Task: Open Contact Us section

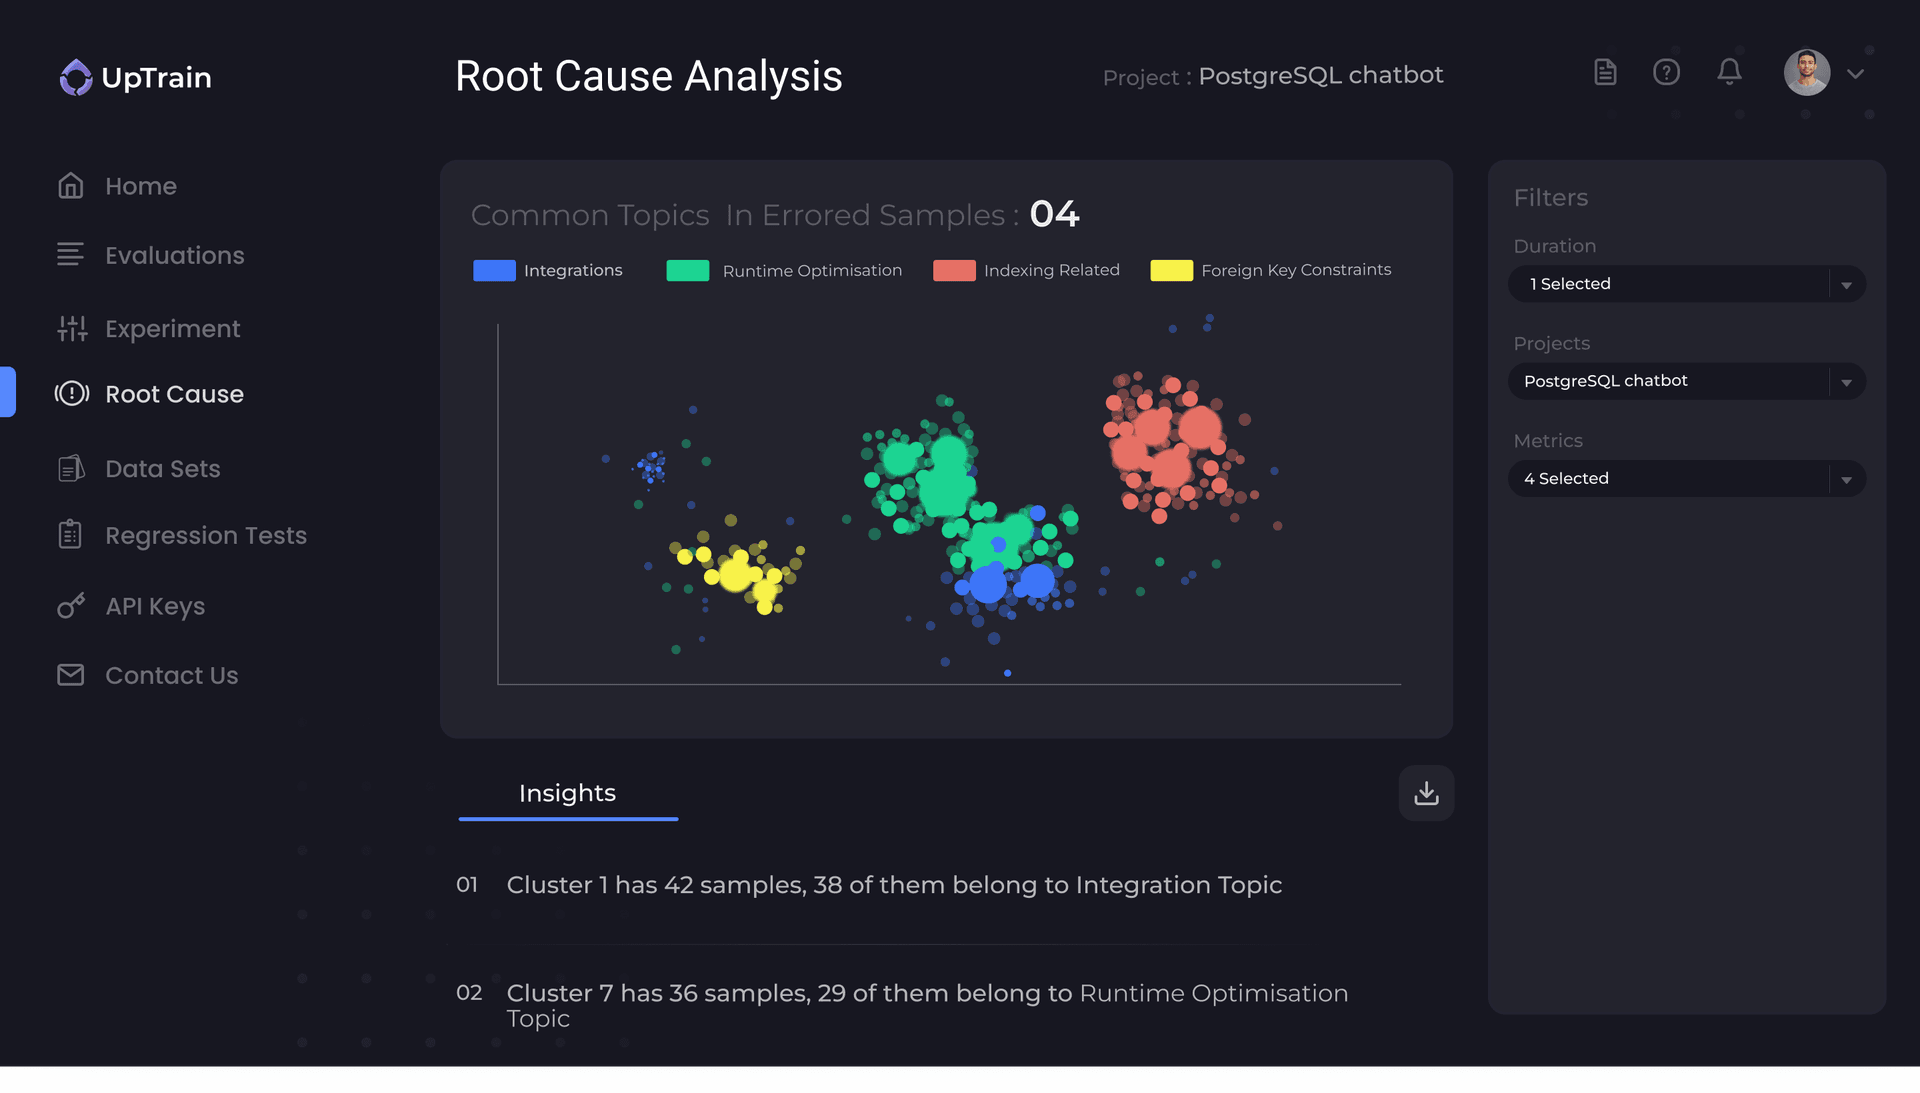Action: pyautogui.click(x=171, y=675)
